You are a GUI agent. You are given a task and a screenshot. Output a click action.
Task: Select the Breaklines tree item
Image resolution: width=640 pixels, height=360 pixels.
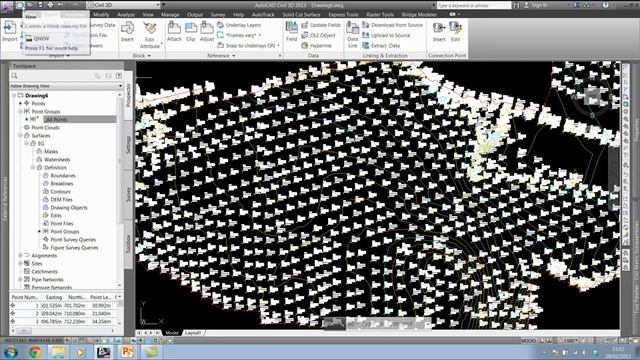[62, 184]
